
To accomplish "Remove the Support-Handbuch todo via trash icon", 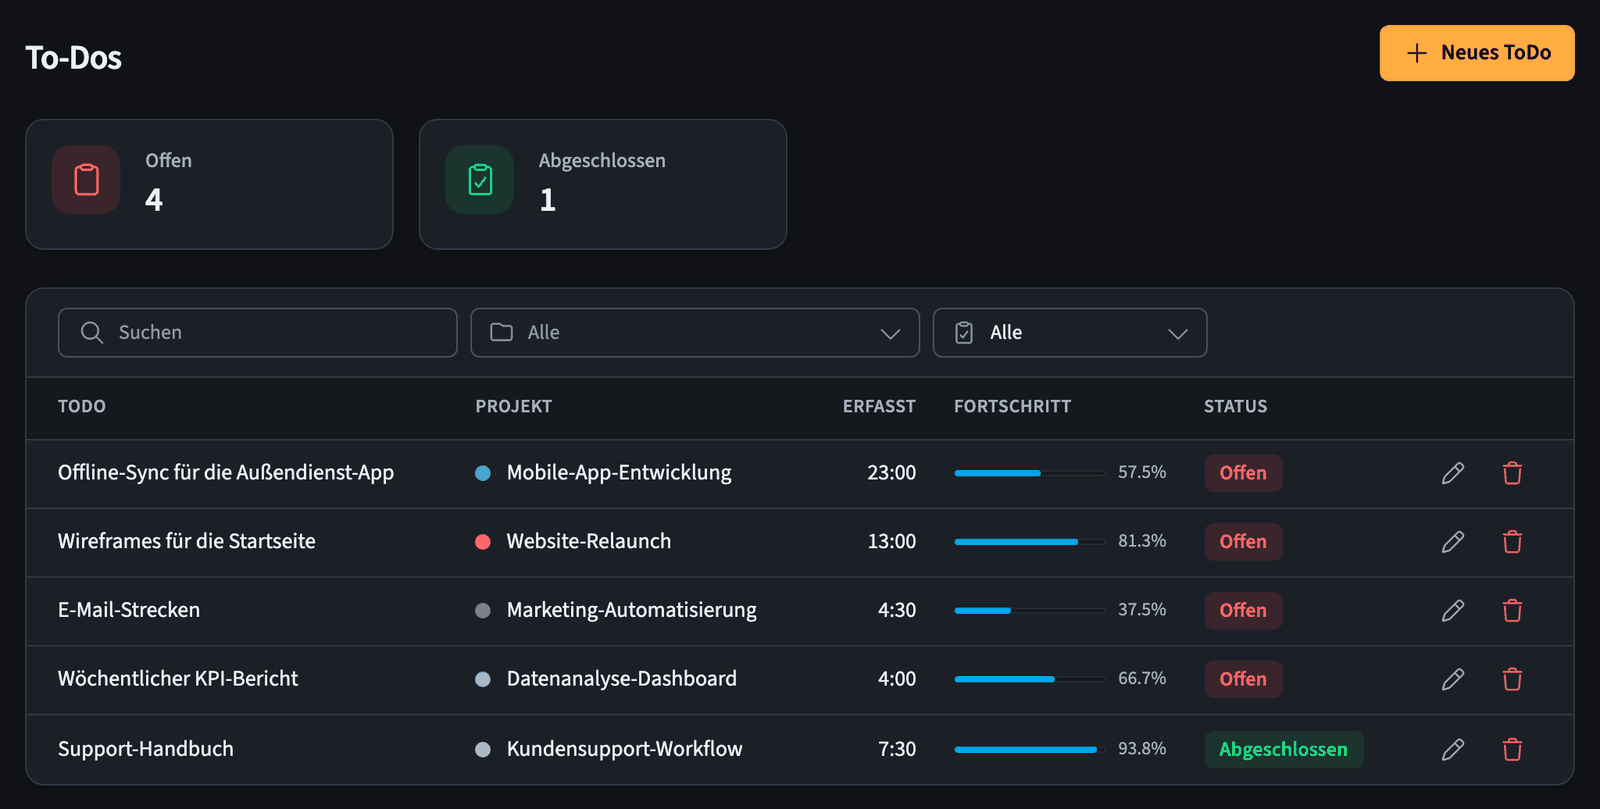I will coord(1512,750).
